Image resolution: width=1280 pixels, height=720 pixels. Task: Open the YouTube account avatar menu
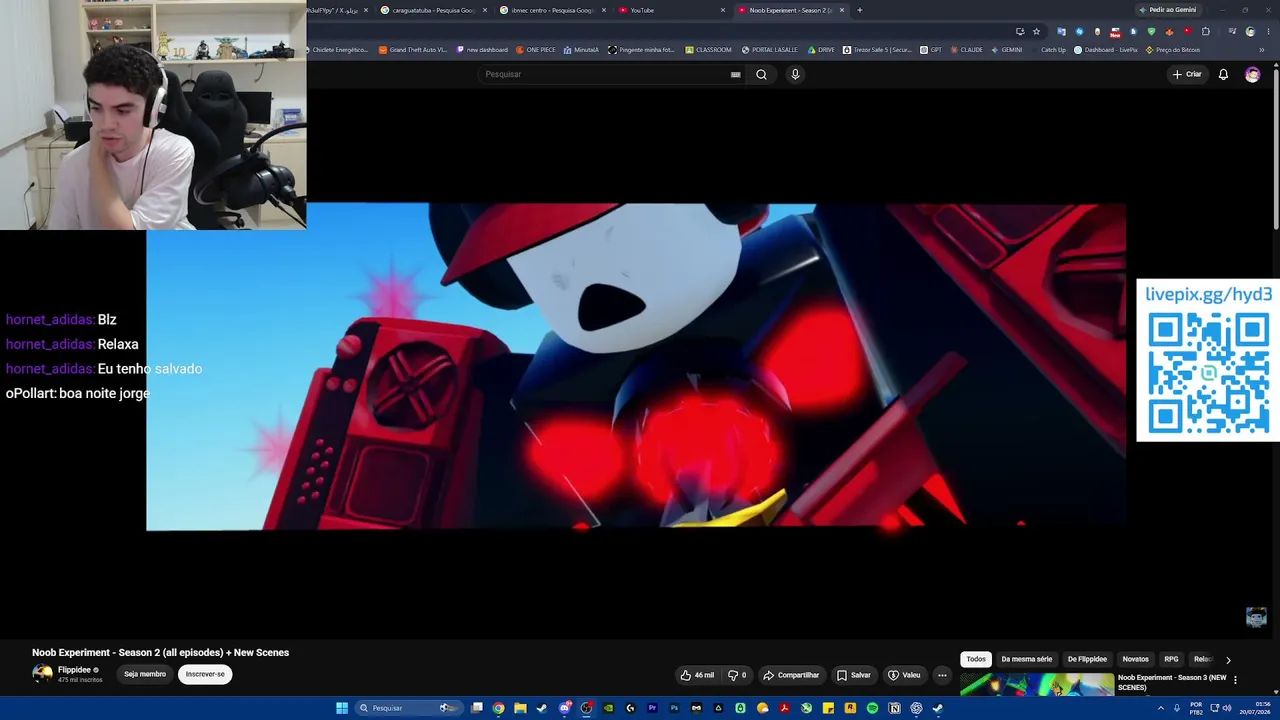(x=1252, y=74)
